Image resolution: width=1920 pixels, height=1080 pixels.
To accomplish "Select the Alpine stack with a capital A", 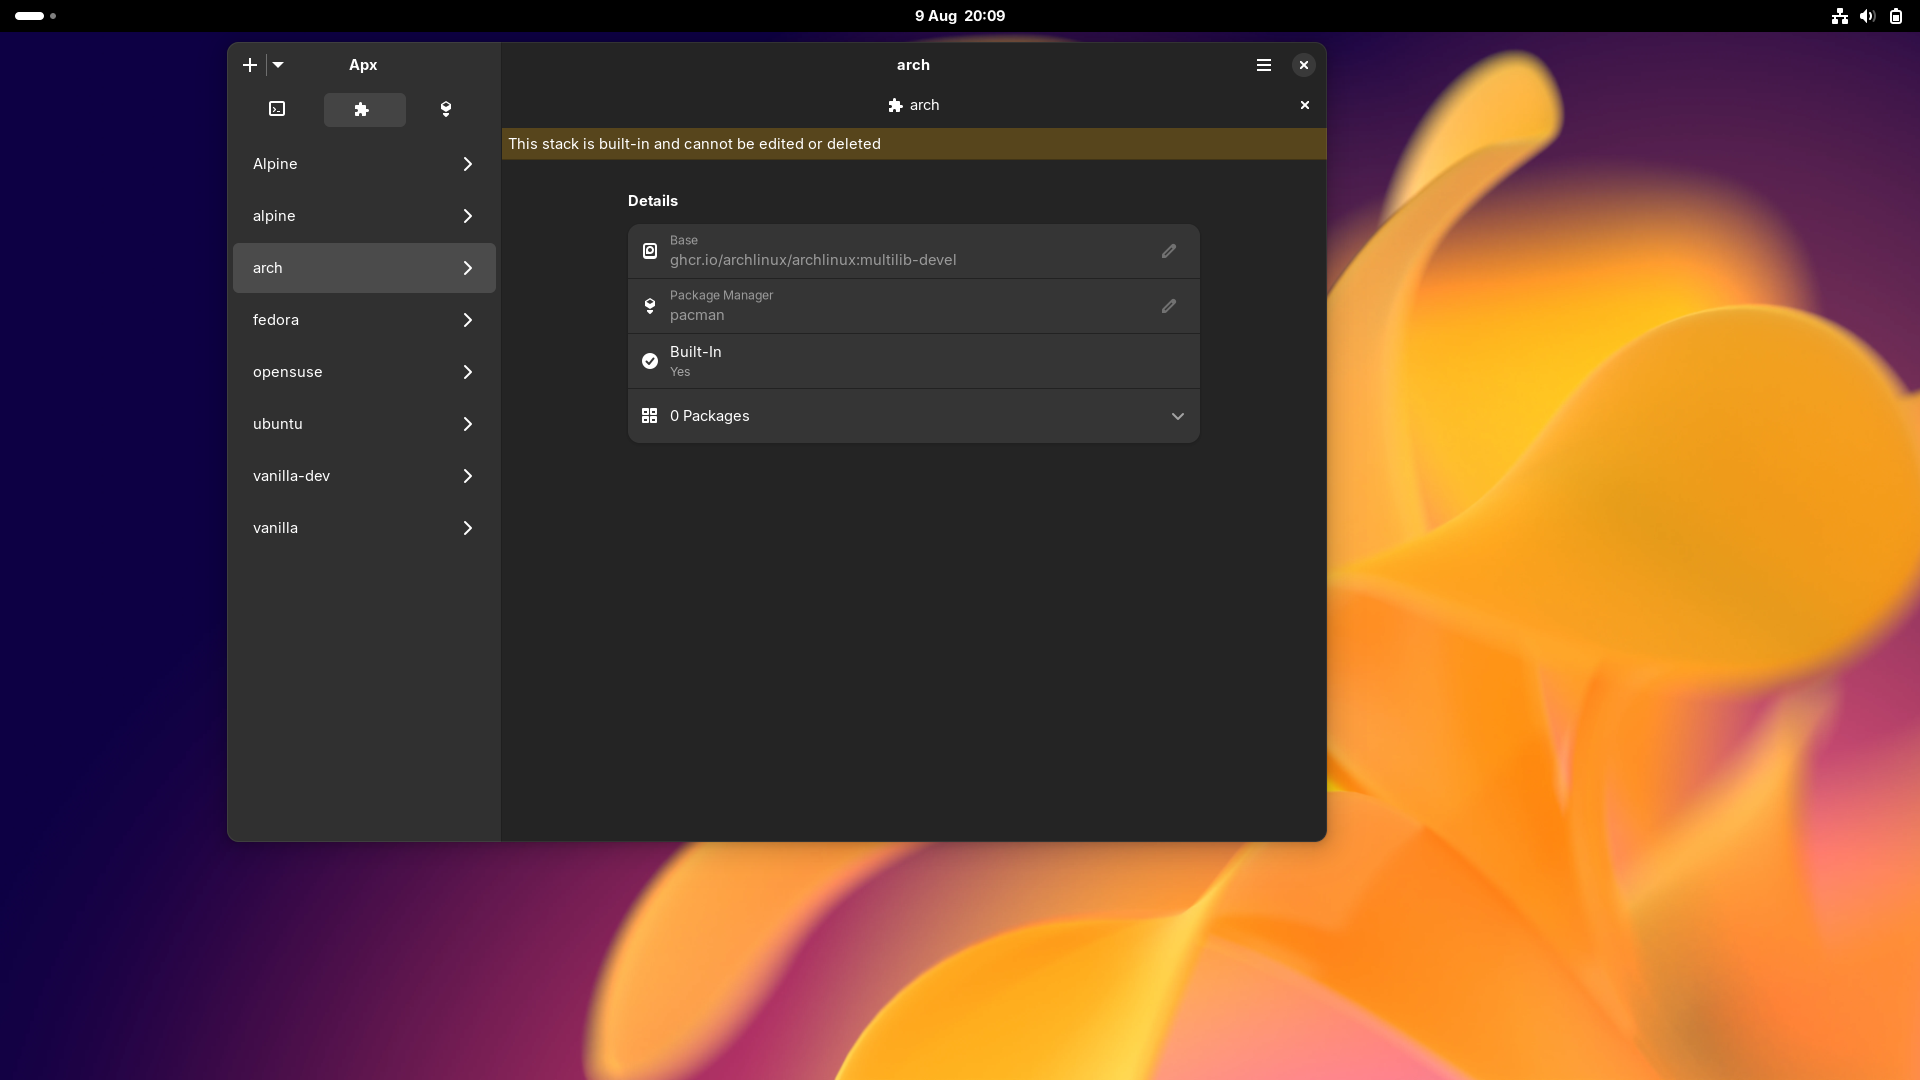I will (x=364, y=164).
